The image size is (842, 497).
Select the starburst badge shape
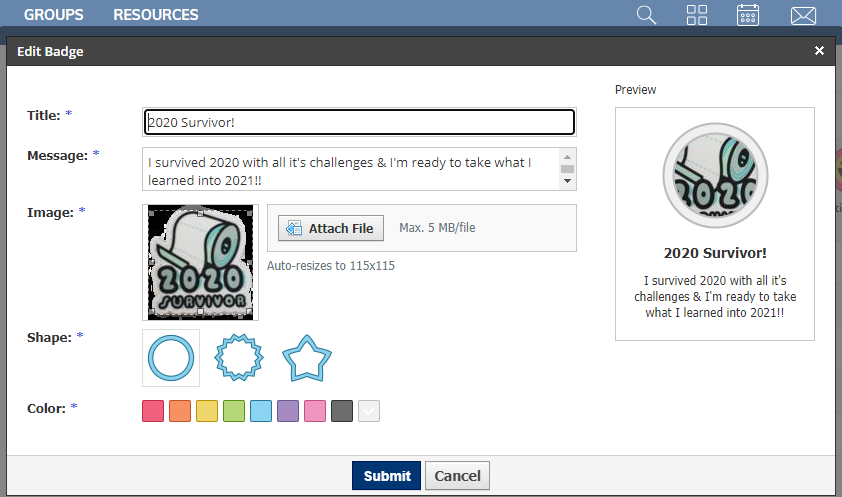[x=239, y=357]
